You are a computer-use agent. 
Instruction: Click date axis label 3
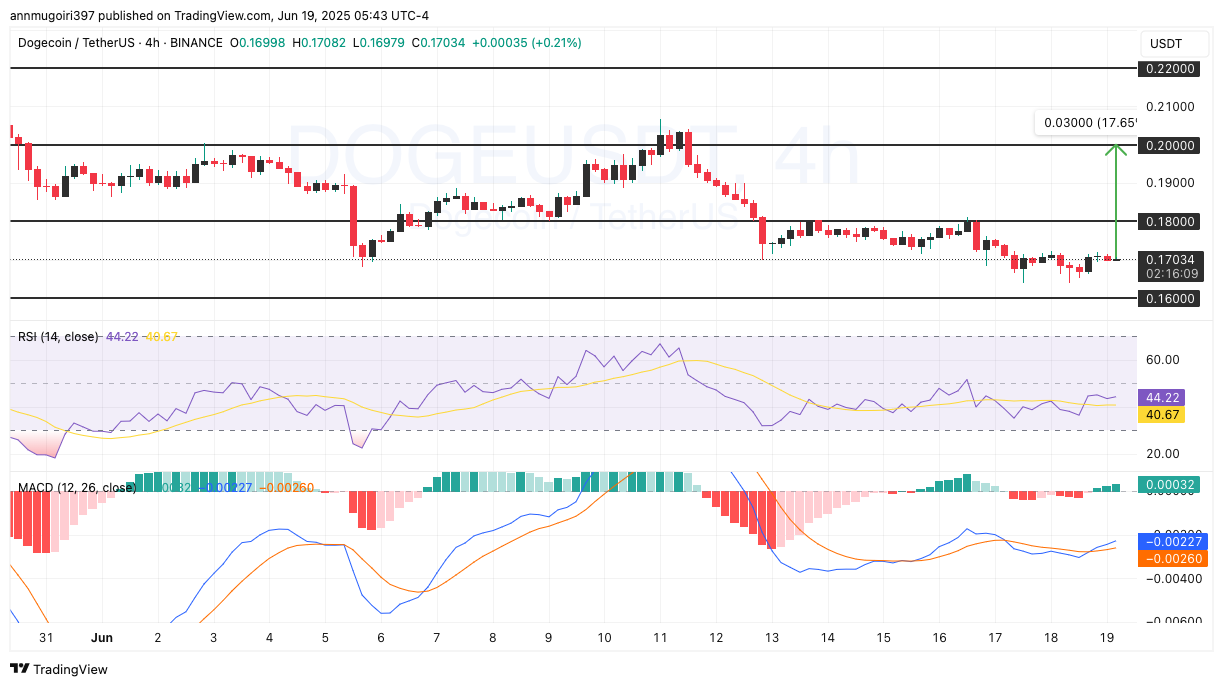click(x=214, y=637)
